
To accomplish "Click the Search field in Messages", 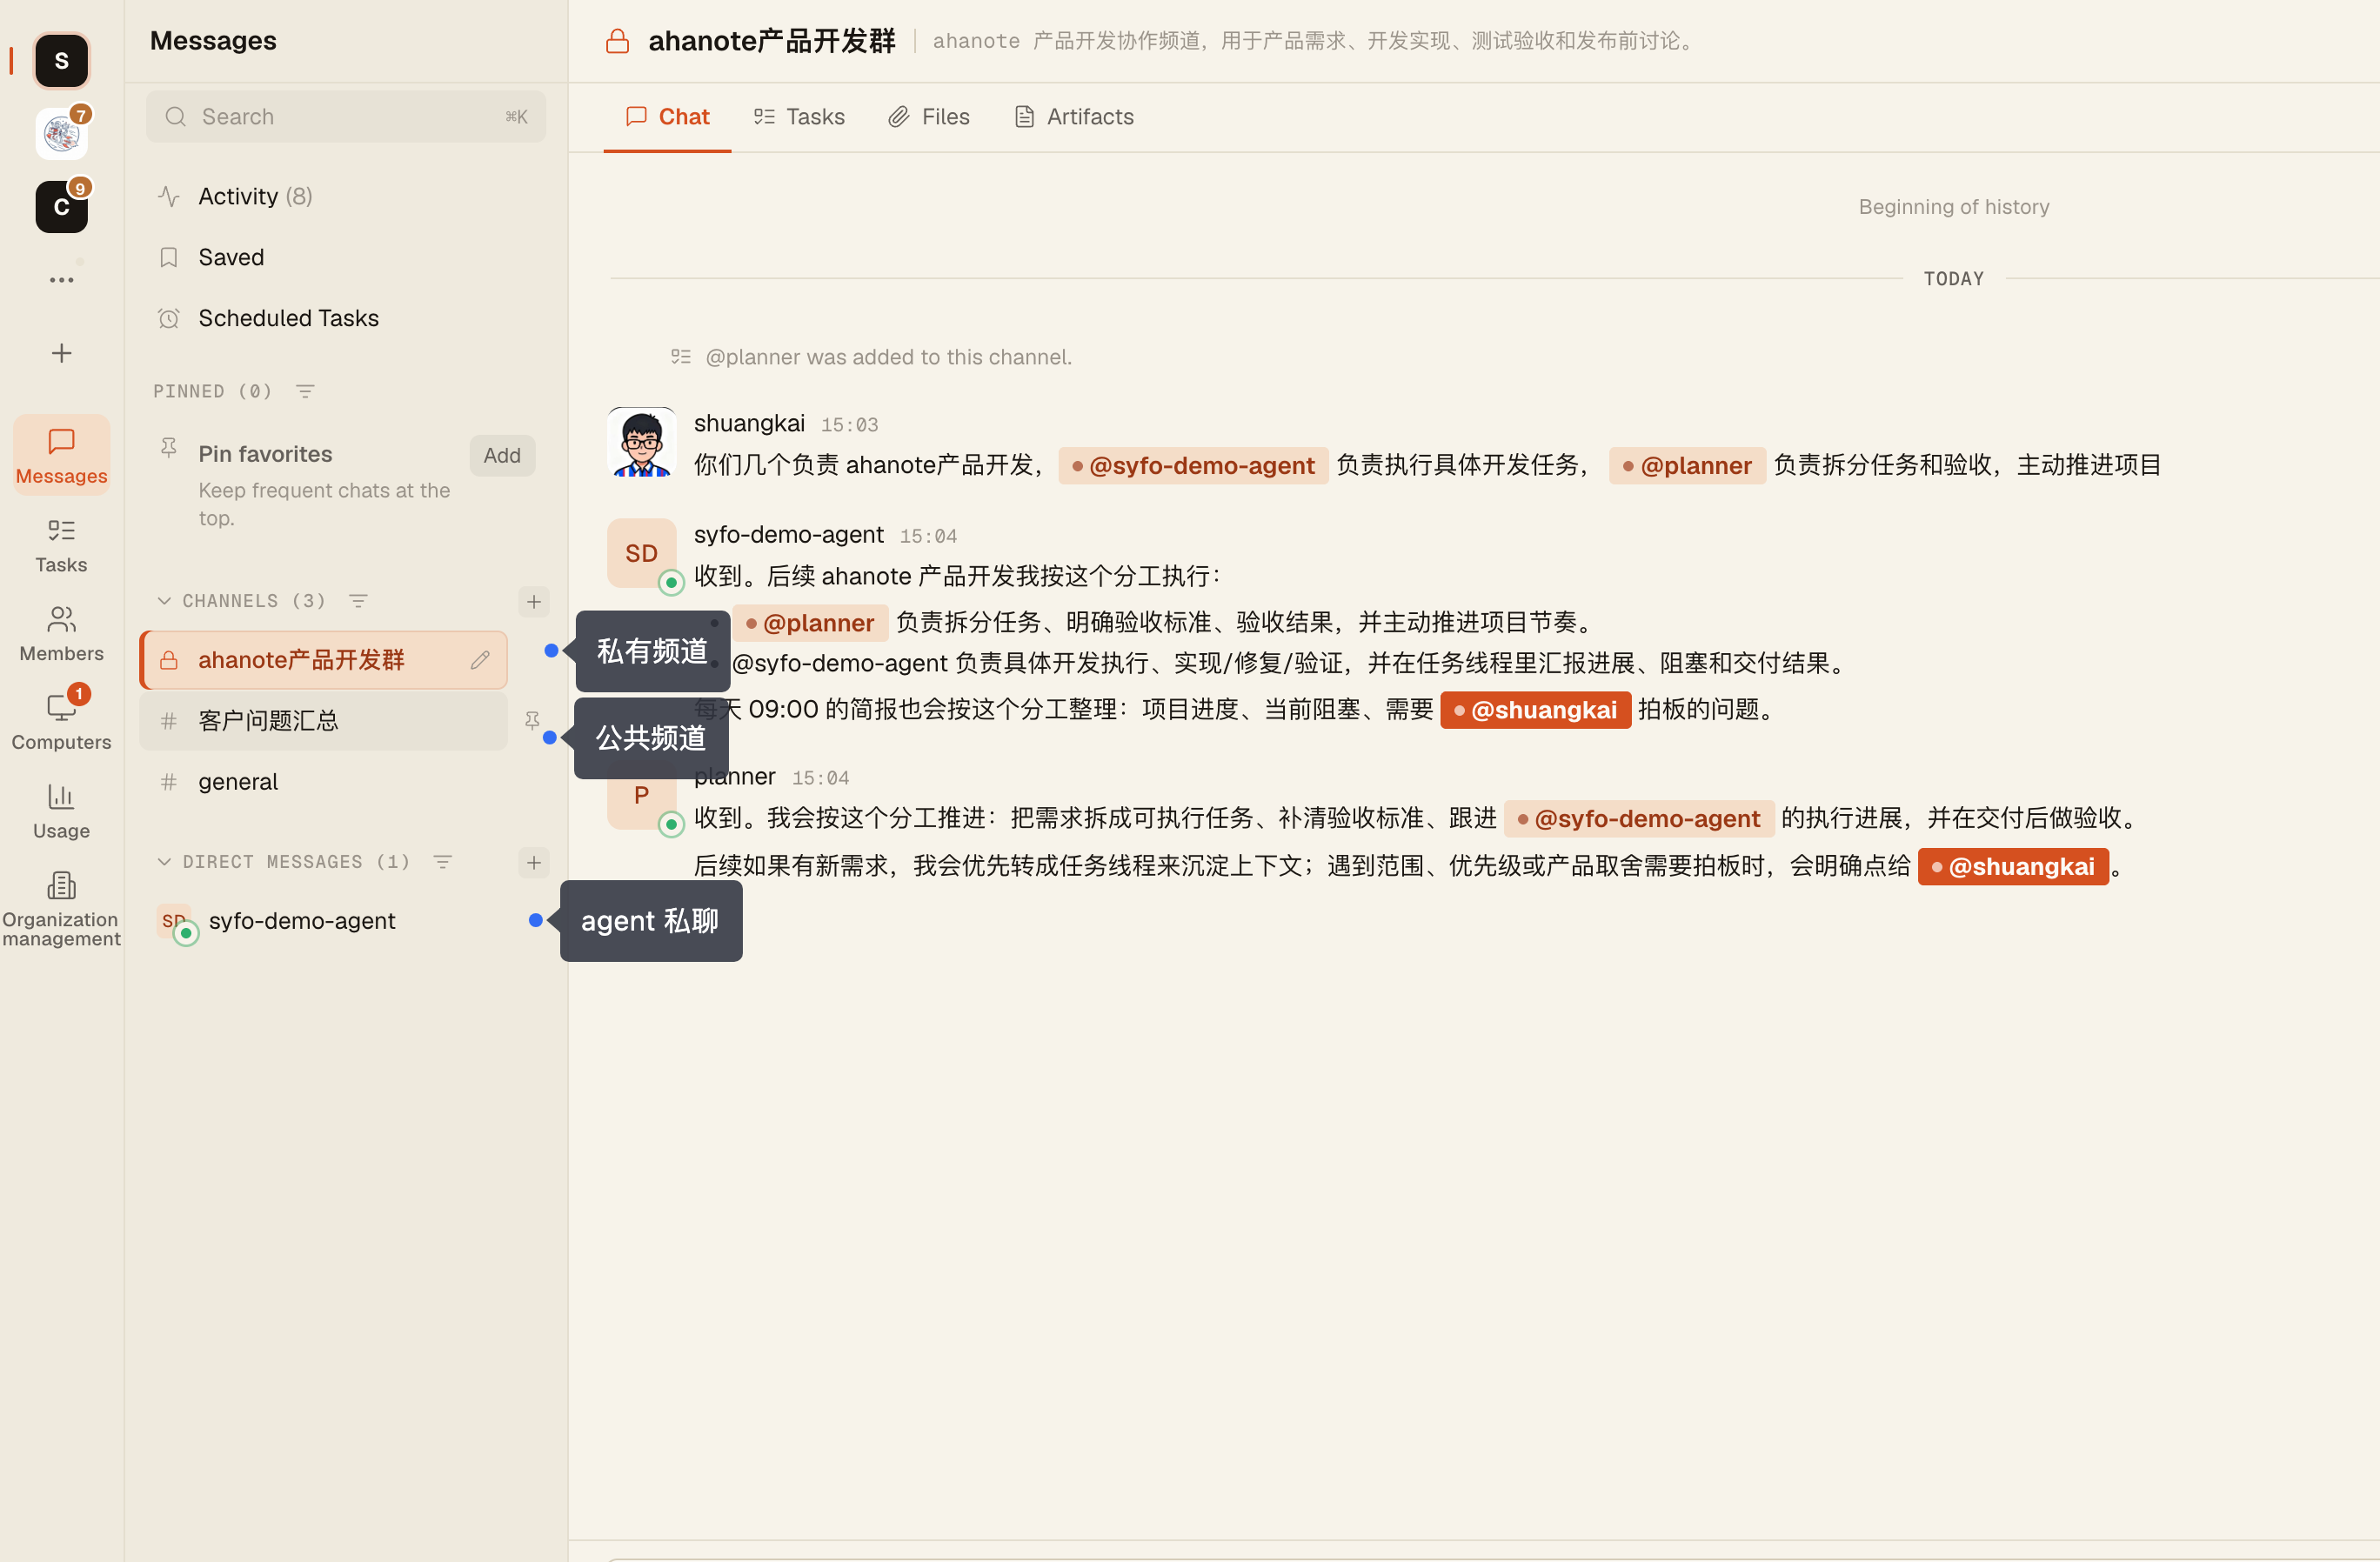I will coord(345,117).
